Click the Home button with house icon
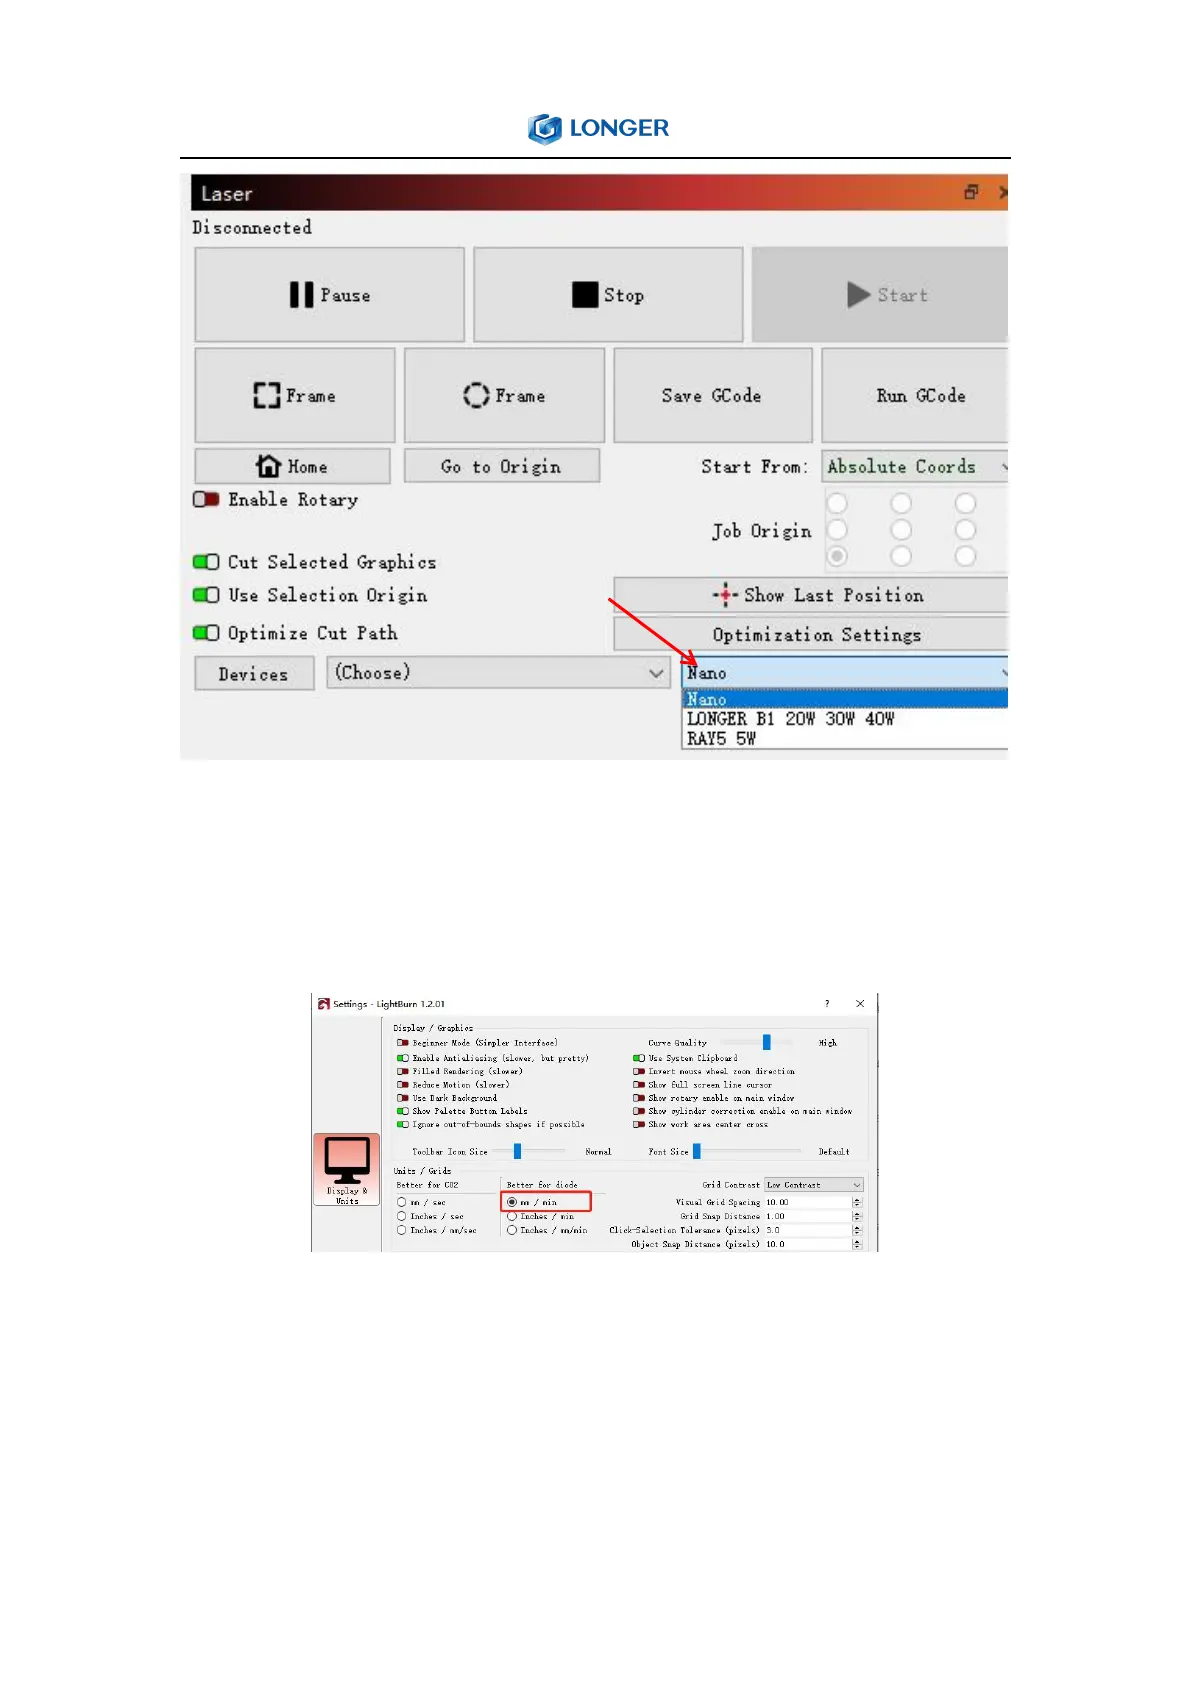 click(x=292, y=466)
